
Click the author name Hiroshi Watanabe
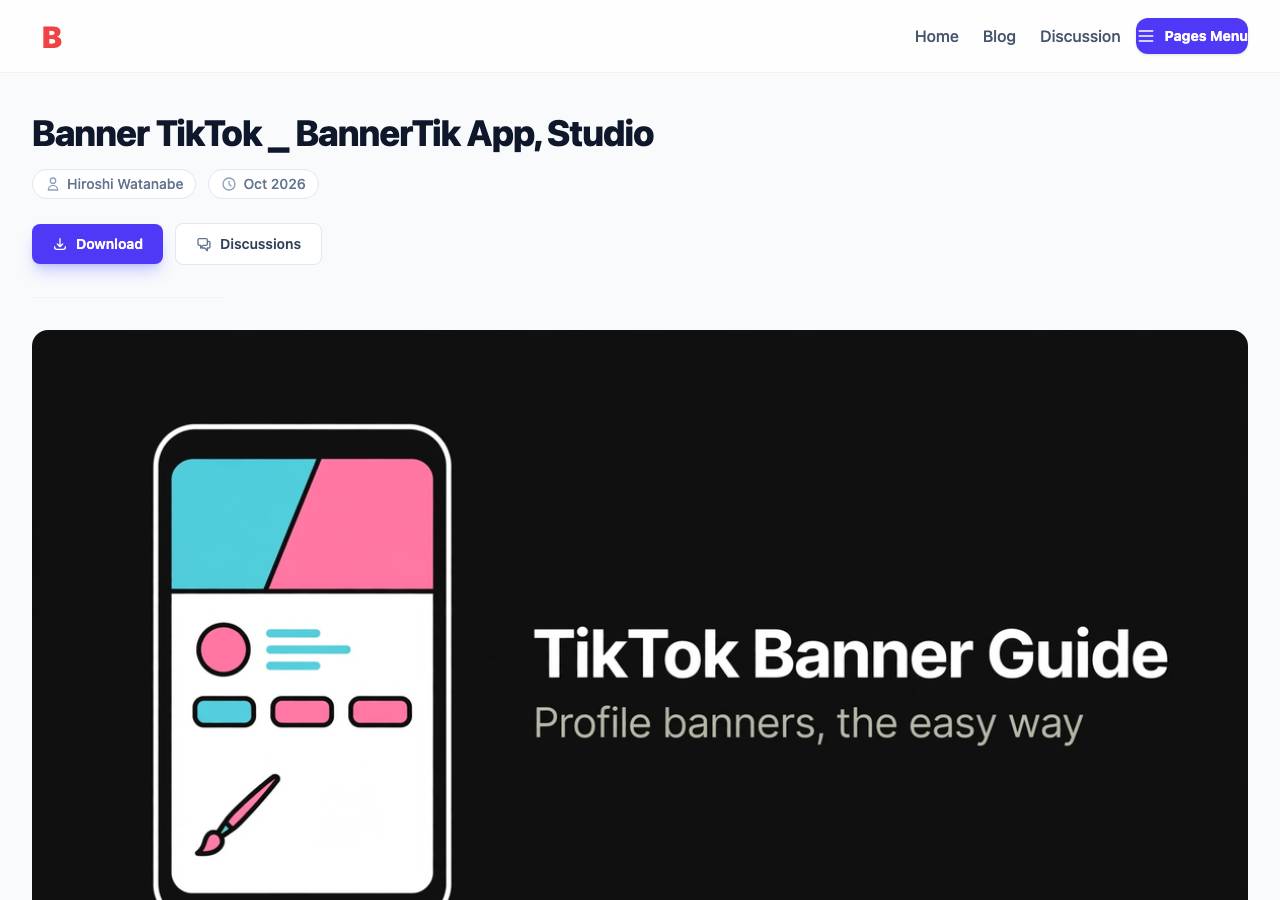[125, 184]
